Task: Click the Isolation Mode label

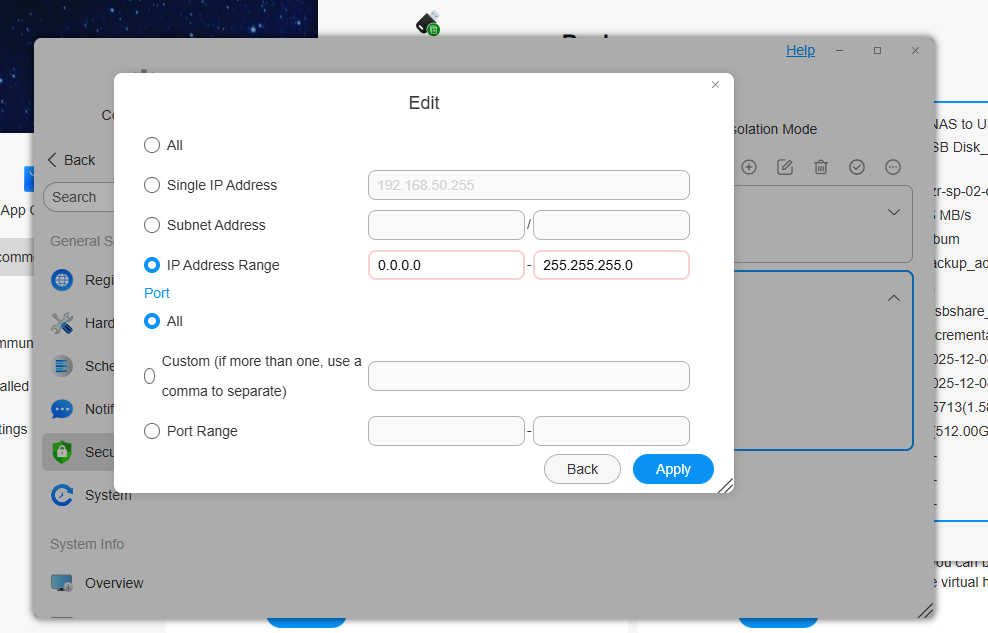Action: point(774,129)
